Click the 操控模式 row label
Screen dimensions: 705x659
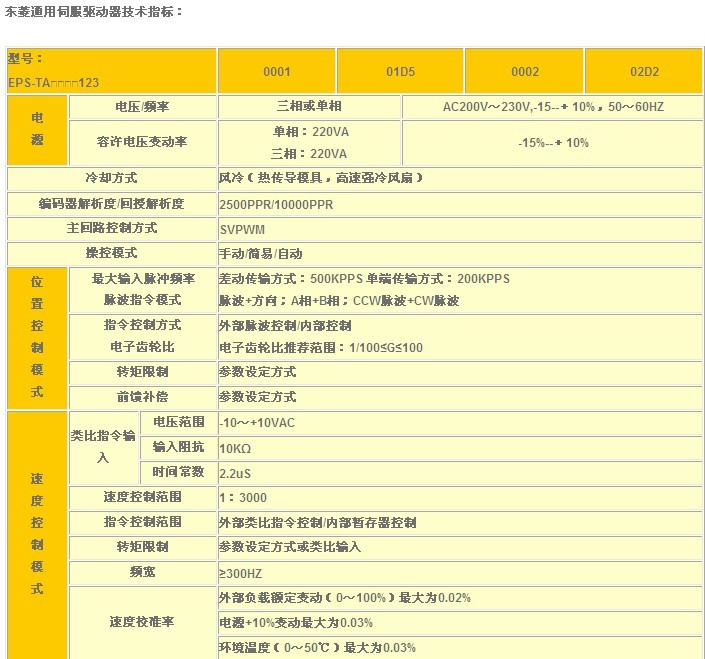pos(111,253)
